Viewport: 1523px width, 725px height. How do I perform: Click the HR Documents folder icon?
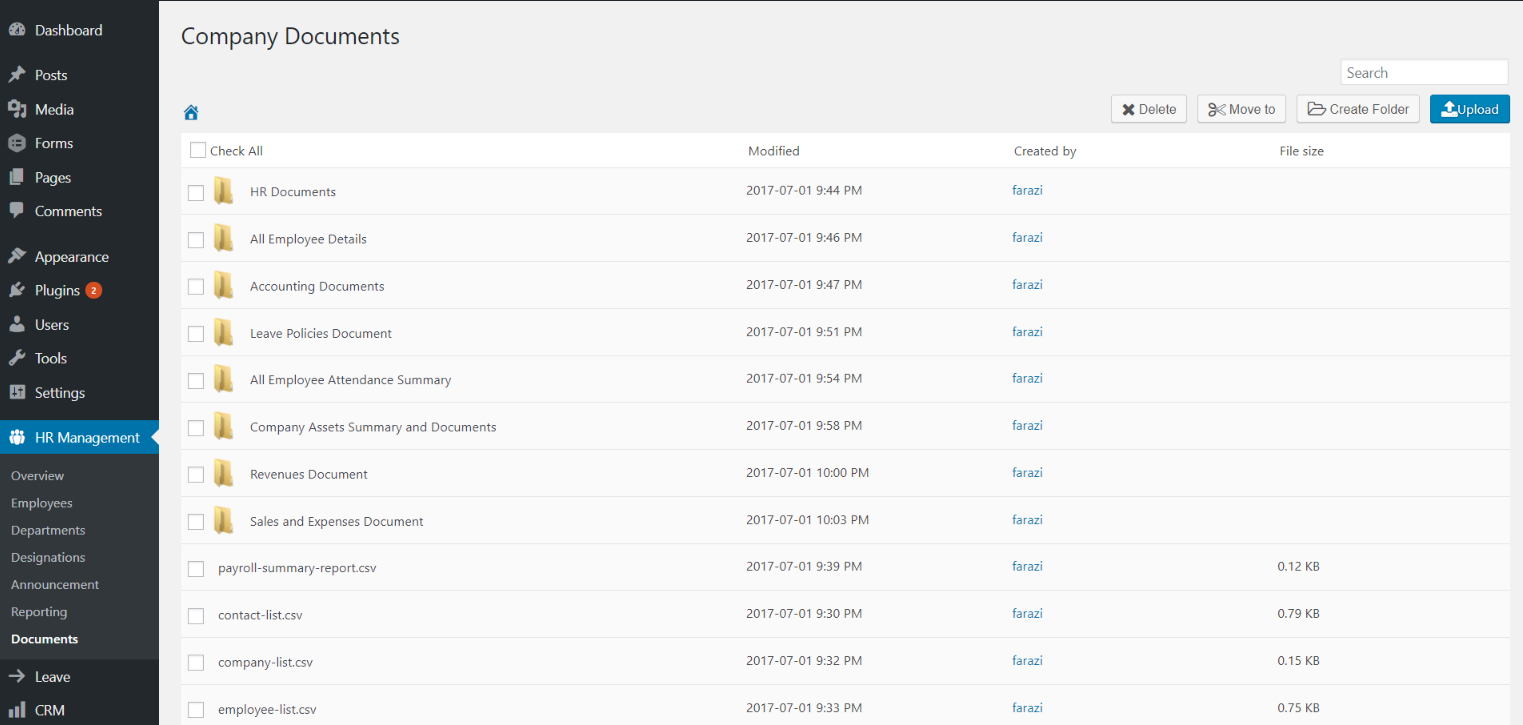pos(224,191)
